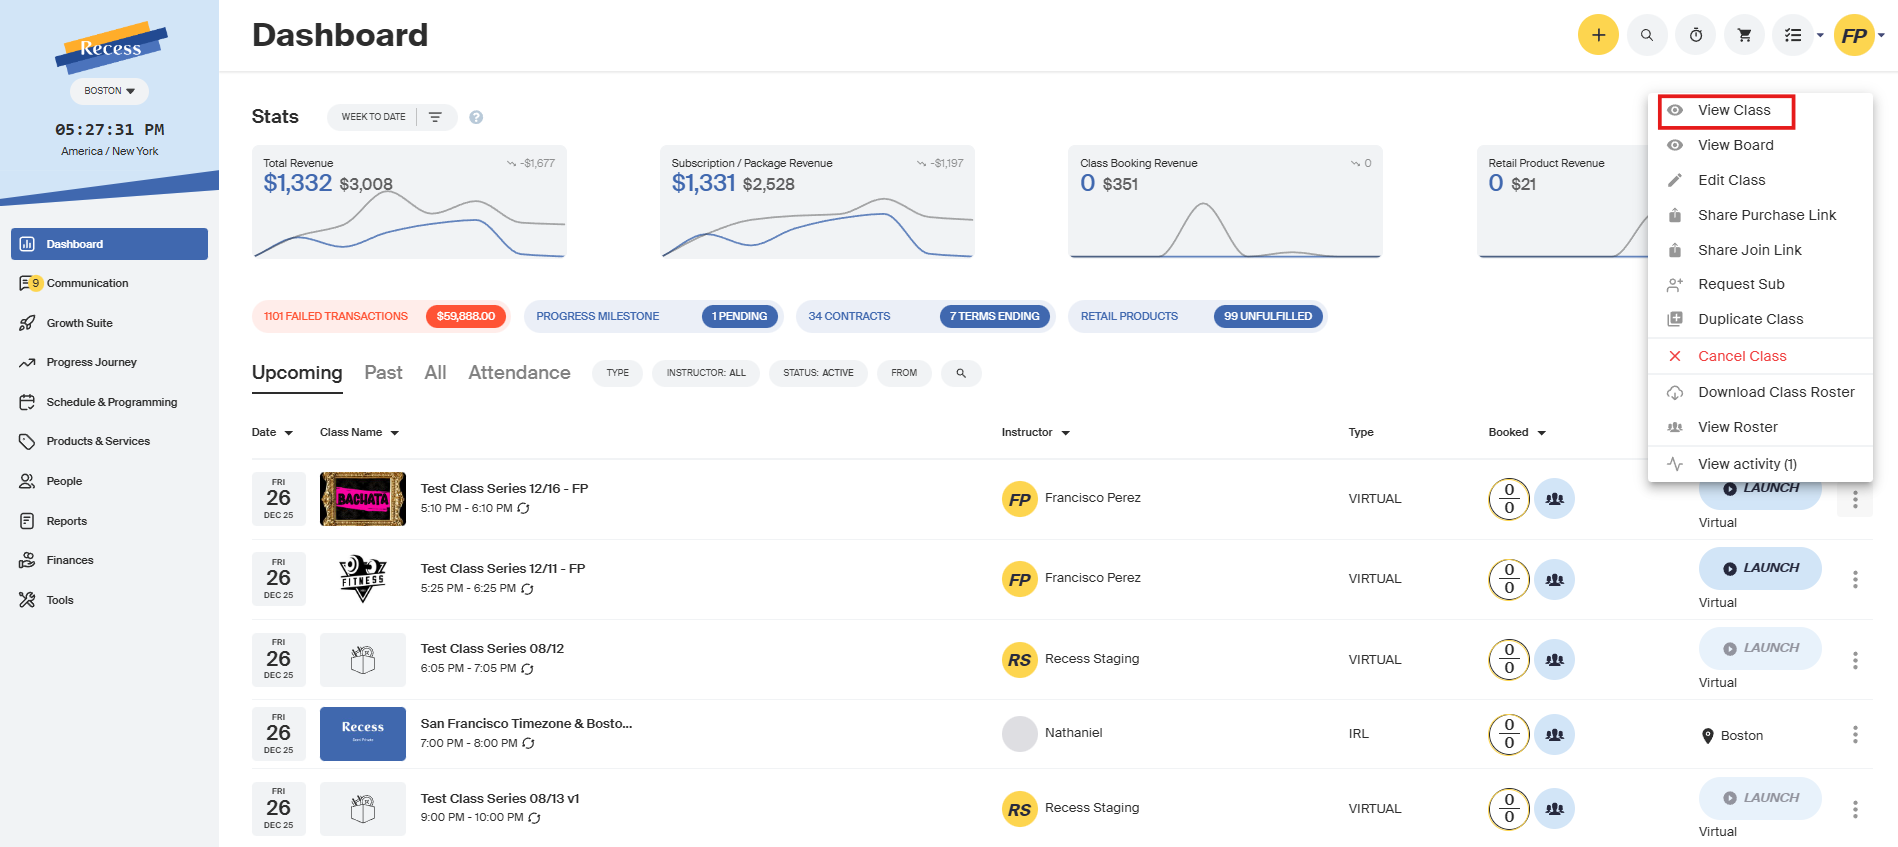Open the checklist tasks icon
This screenshot has width=1898, height=847.
[1793, 35]
